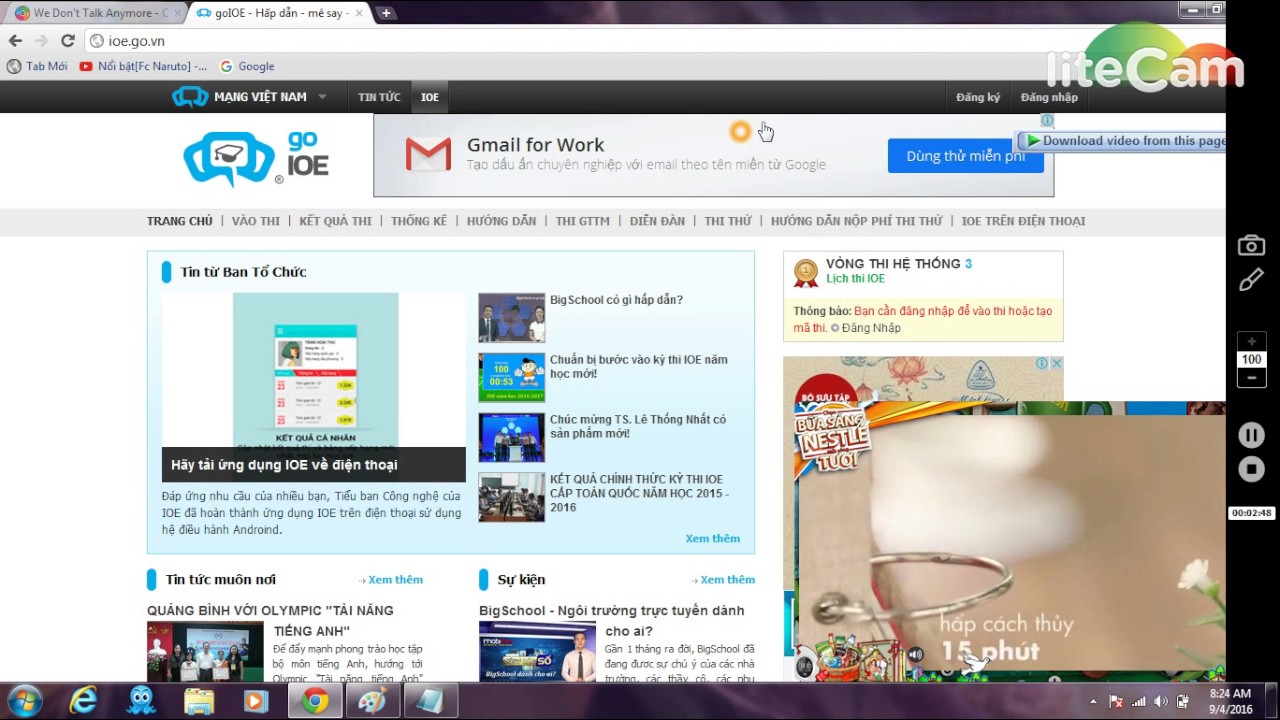
Task: Open the THỐNG KÊ menu
Action: coord(419,221)
